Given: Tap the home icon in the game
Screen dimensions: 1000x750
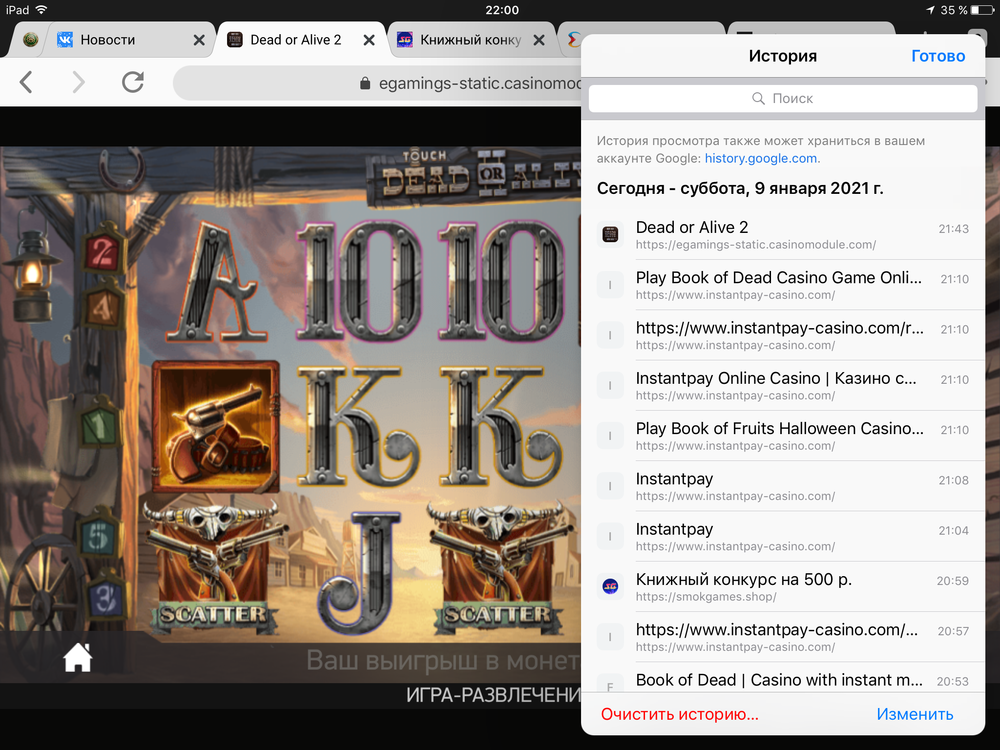Looking at the screenshot, I should 78,657.
